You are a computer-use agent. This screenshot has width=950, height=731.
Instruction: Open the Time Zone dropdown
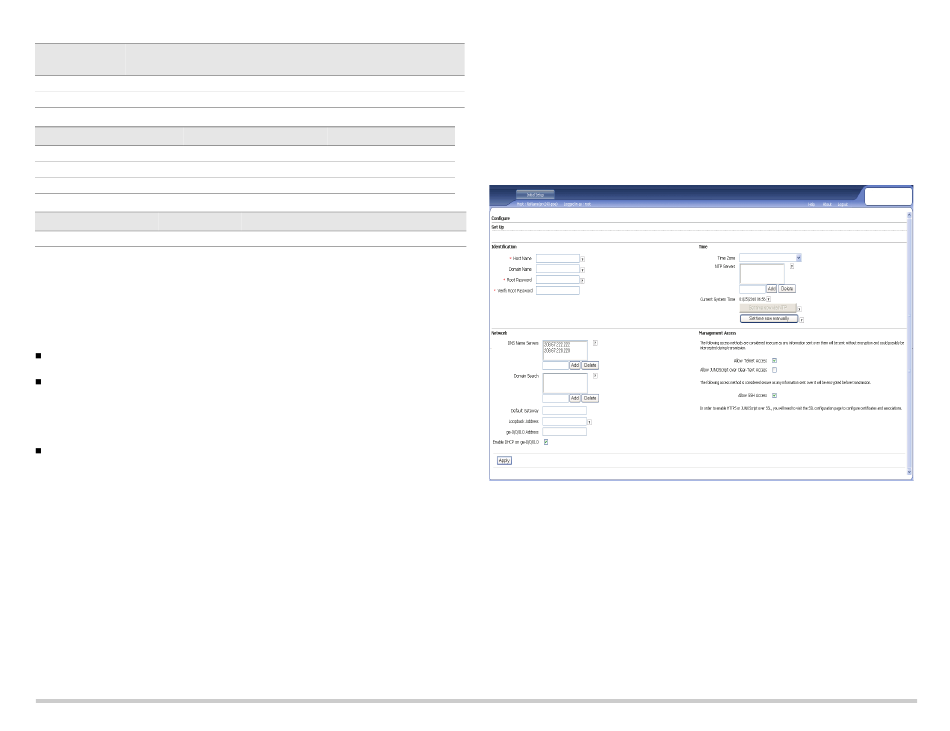coord(770,258)
